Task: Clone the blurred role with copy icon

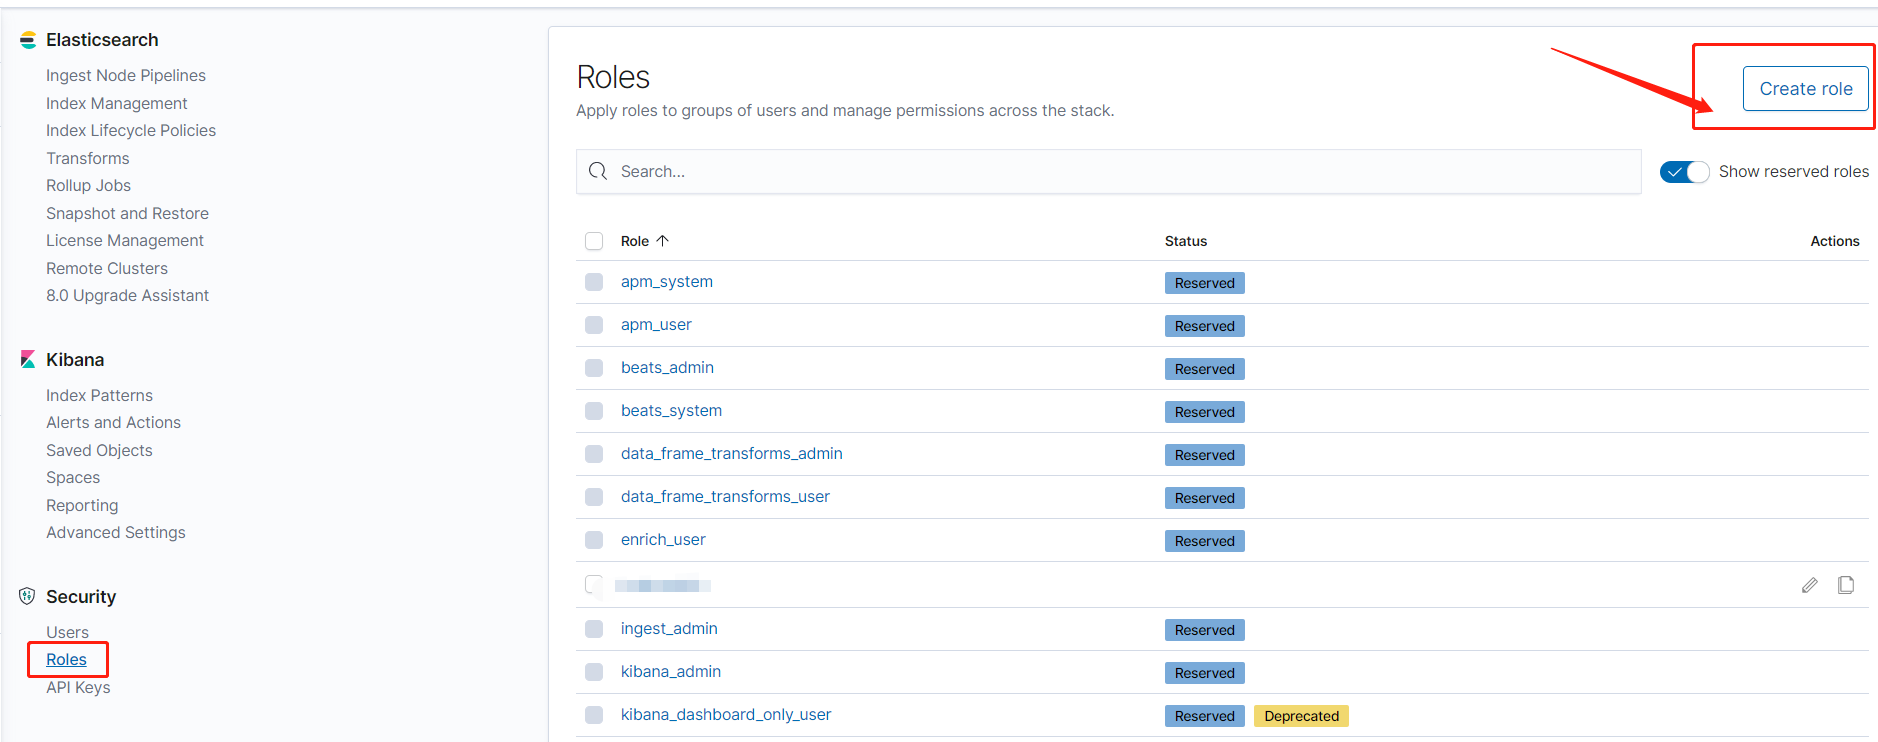Action: point(1846,585)
